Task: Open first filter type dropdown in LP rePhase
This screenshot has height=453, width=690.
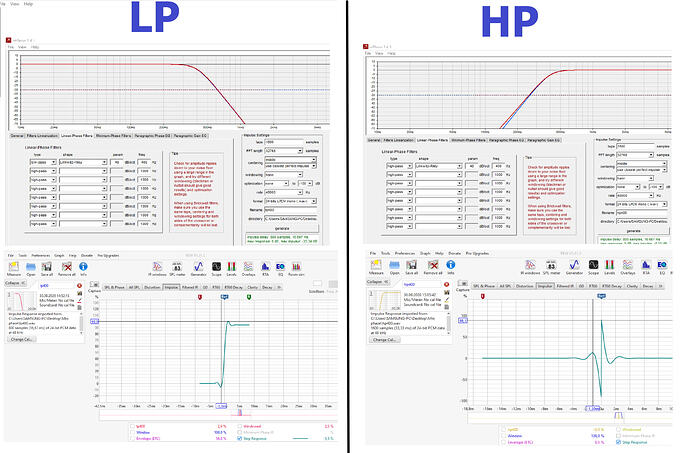Action: 43,162
